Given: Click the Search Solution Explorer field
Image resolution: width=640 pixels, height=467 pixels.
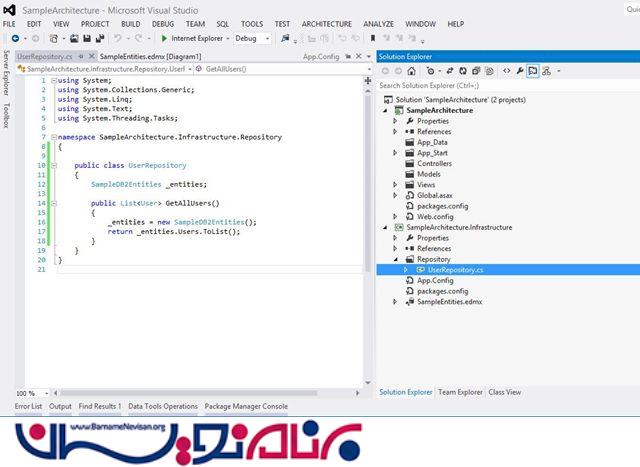Looking at the screenshot, I should pos(505,85).
